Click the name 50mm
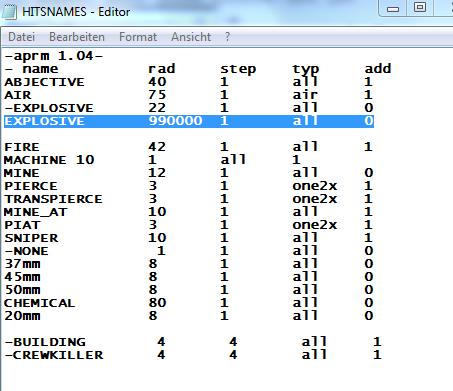Image resolution: width=453 pixels, height=391 pixels. click(x=22, y=290)
